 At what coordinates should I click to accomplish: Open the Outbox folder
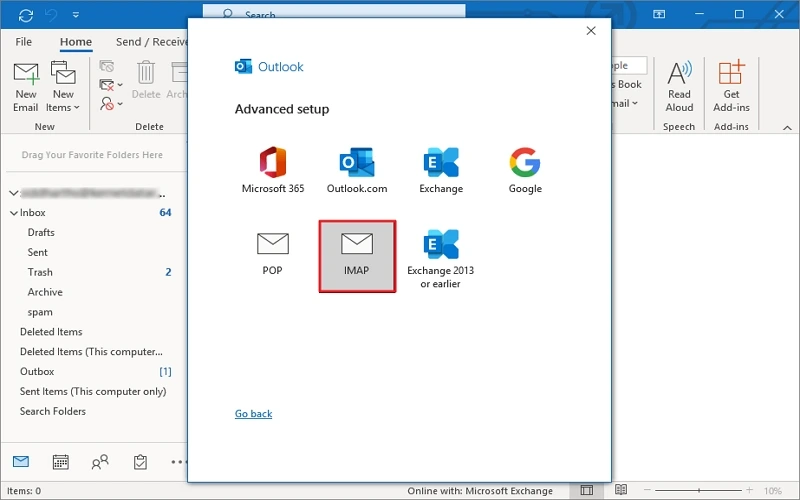(x=37, y=371)
